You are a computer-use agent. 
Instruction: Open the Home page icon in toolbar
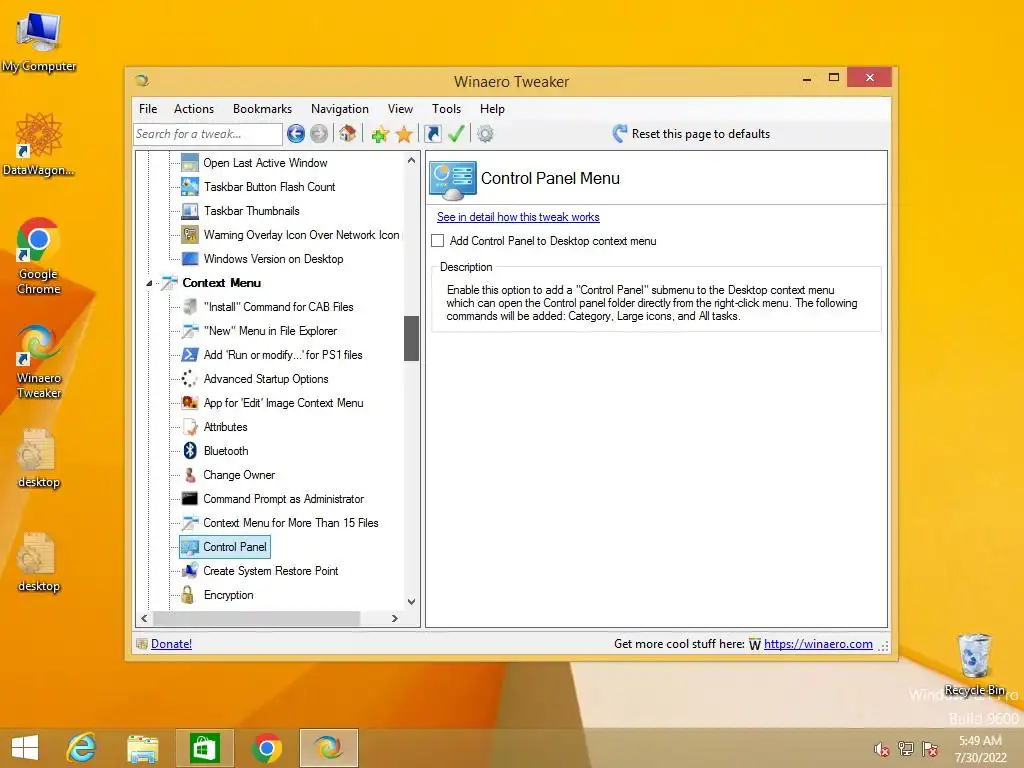tap(347, 134)
